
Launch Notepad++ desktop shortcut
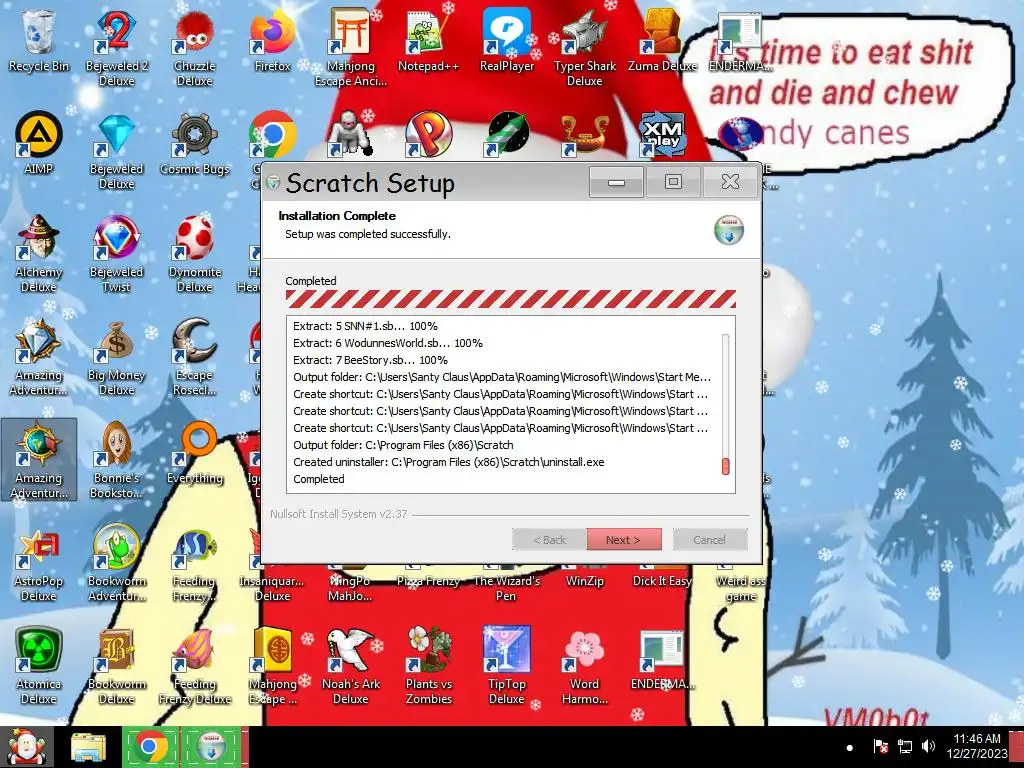(428, 40)
